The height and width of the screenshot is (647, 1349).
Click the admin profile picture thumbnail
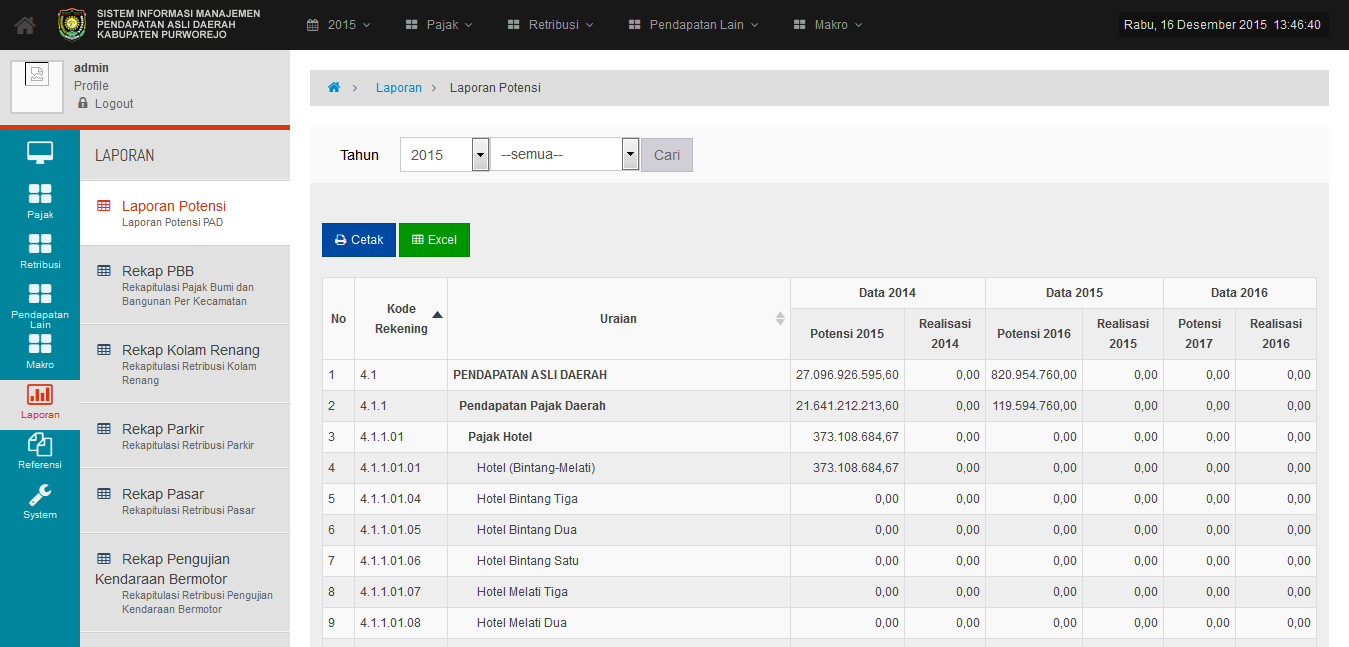37,87
